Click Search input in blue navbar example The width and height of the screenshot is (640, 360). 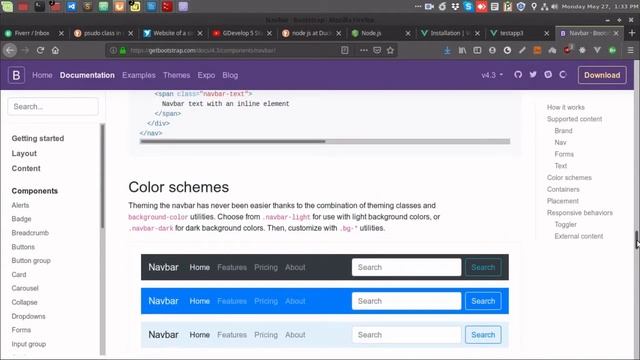407,301
